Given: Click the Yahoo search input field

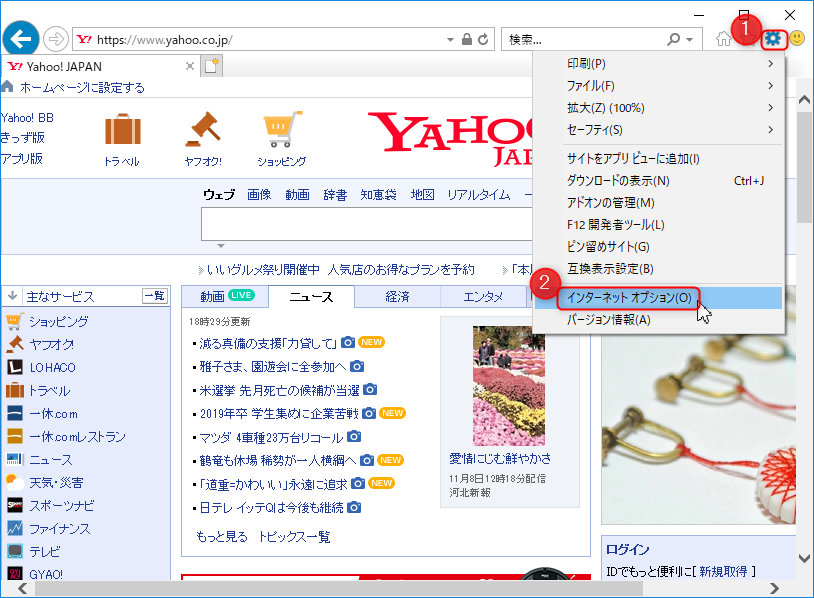Looking at the screenshot, I should (367, 224).
